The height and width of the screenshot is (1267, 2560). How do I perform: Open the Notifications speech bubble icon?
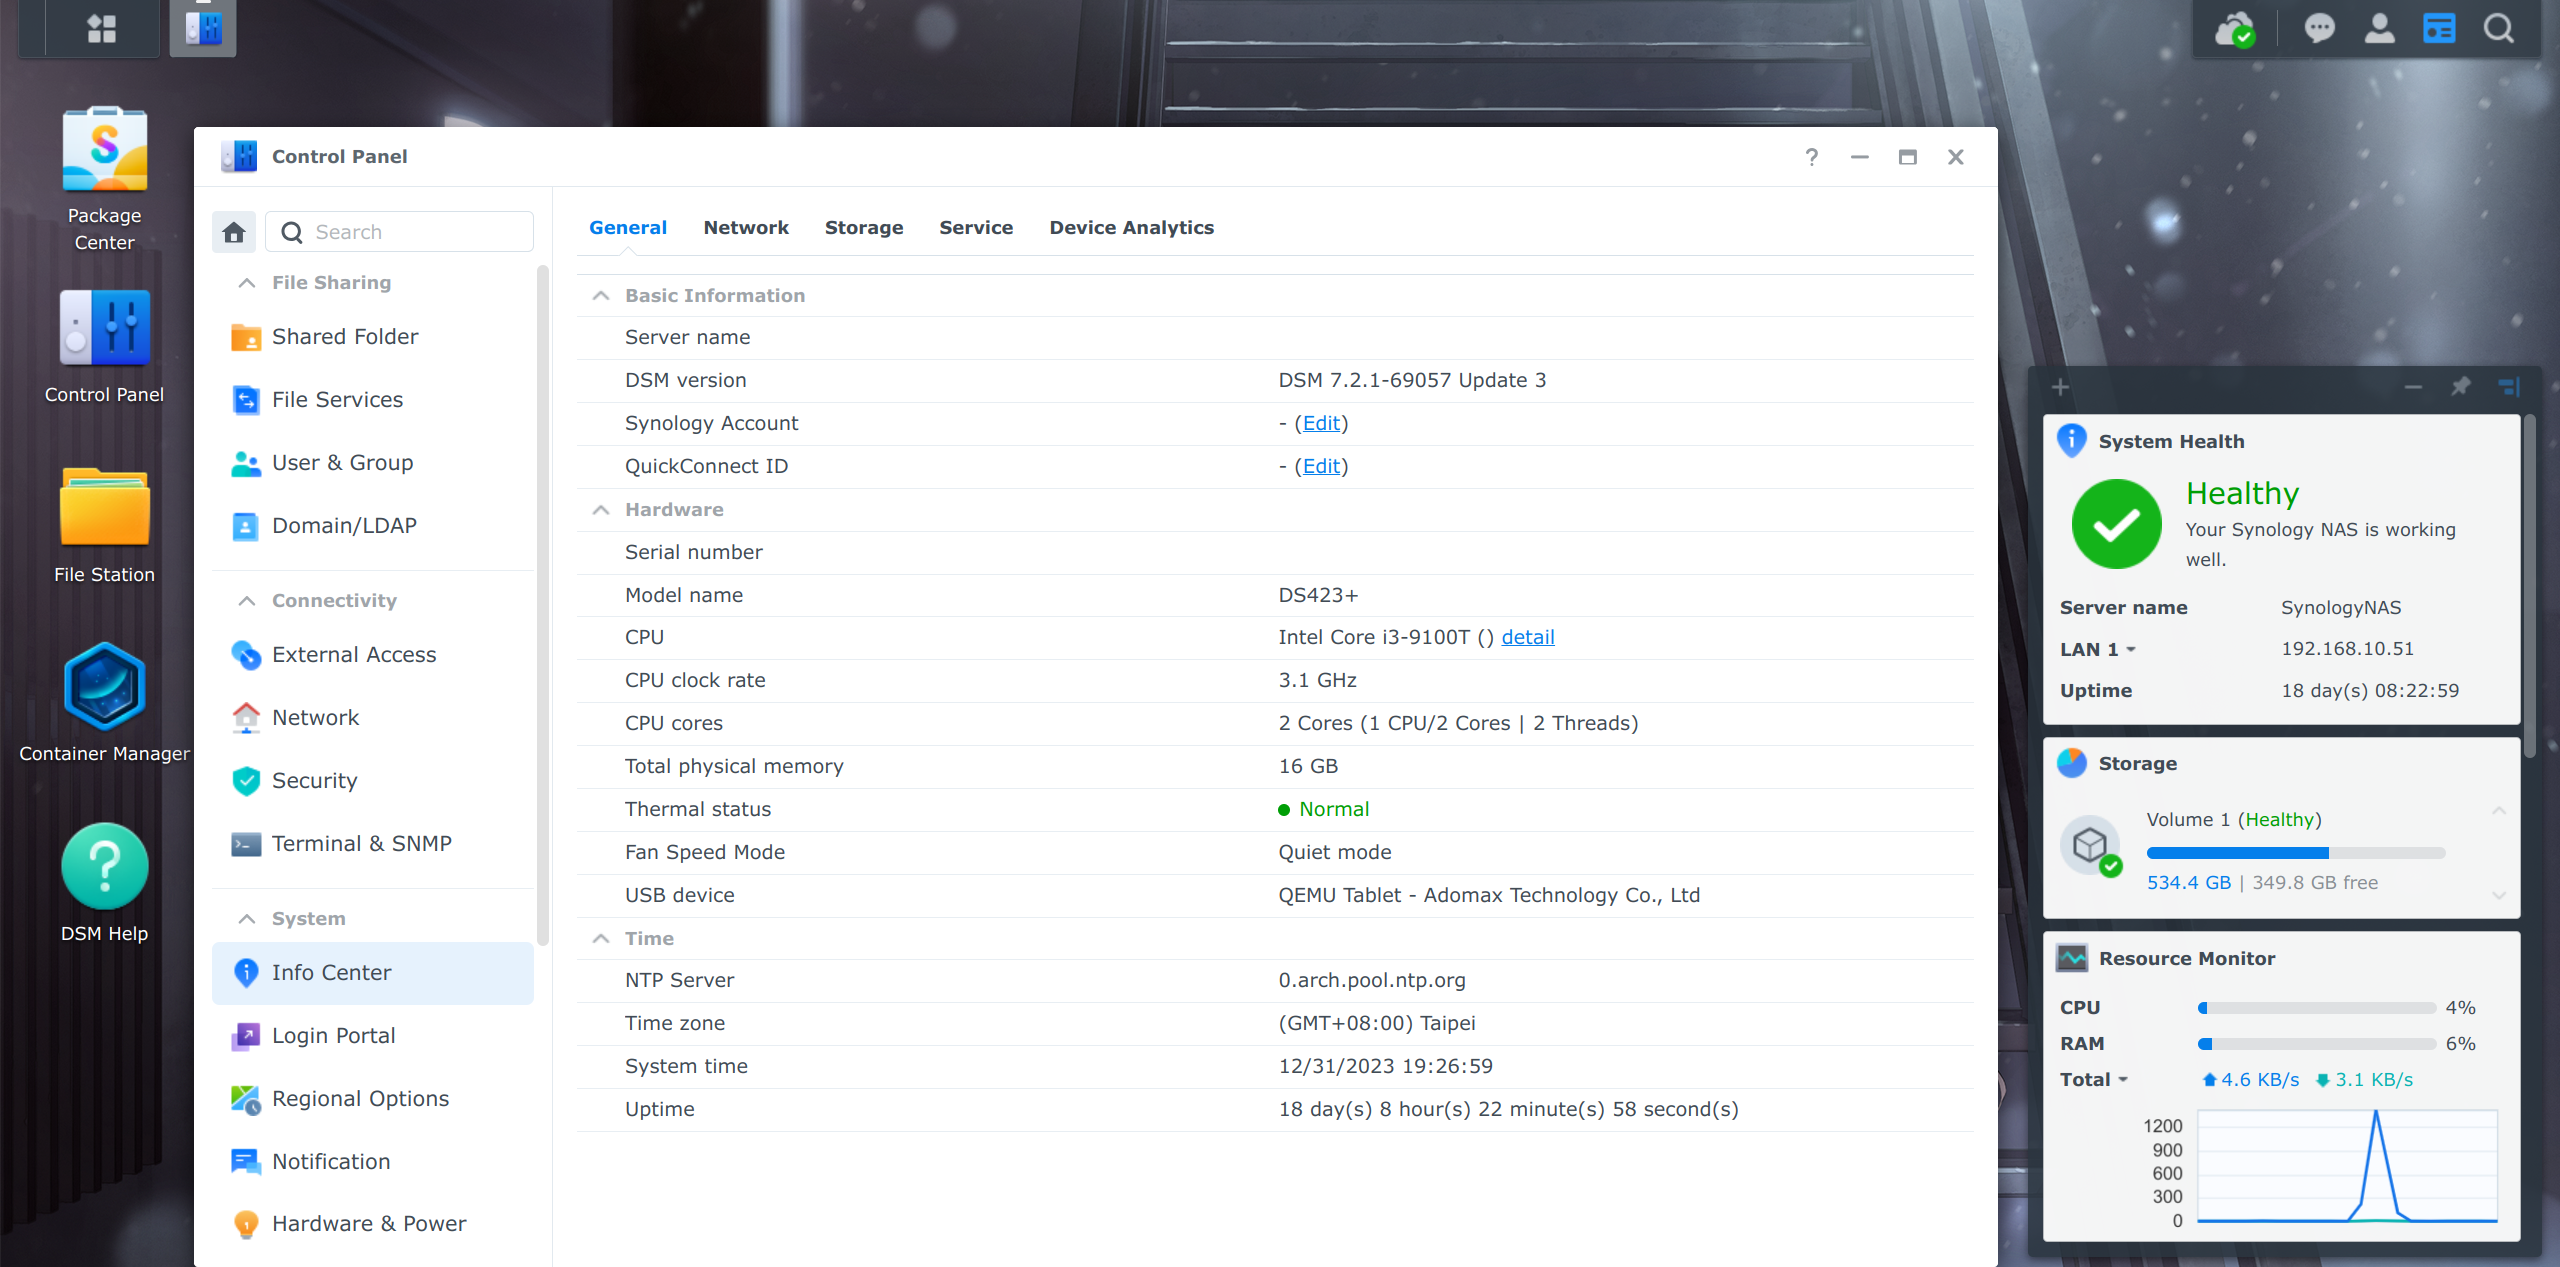pos(2319,28)
